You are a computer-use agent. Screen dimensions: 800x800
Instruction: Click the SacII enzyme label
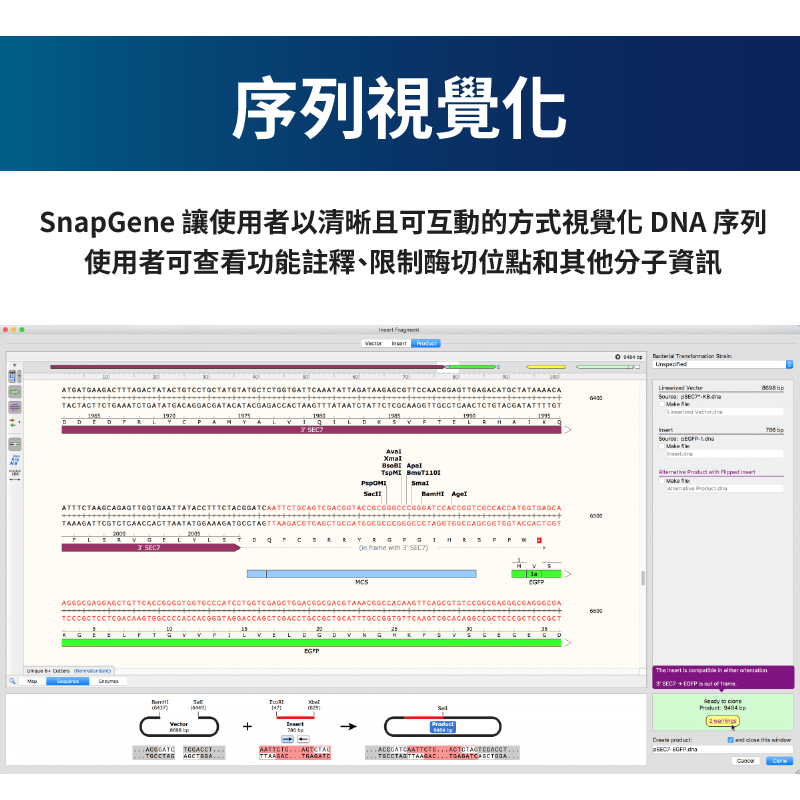[x=372, y=494]
